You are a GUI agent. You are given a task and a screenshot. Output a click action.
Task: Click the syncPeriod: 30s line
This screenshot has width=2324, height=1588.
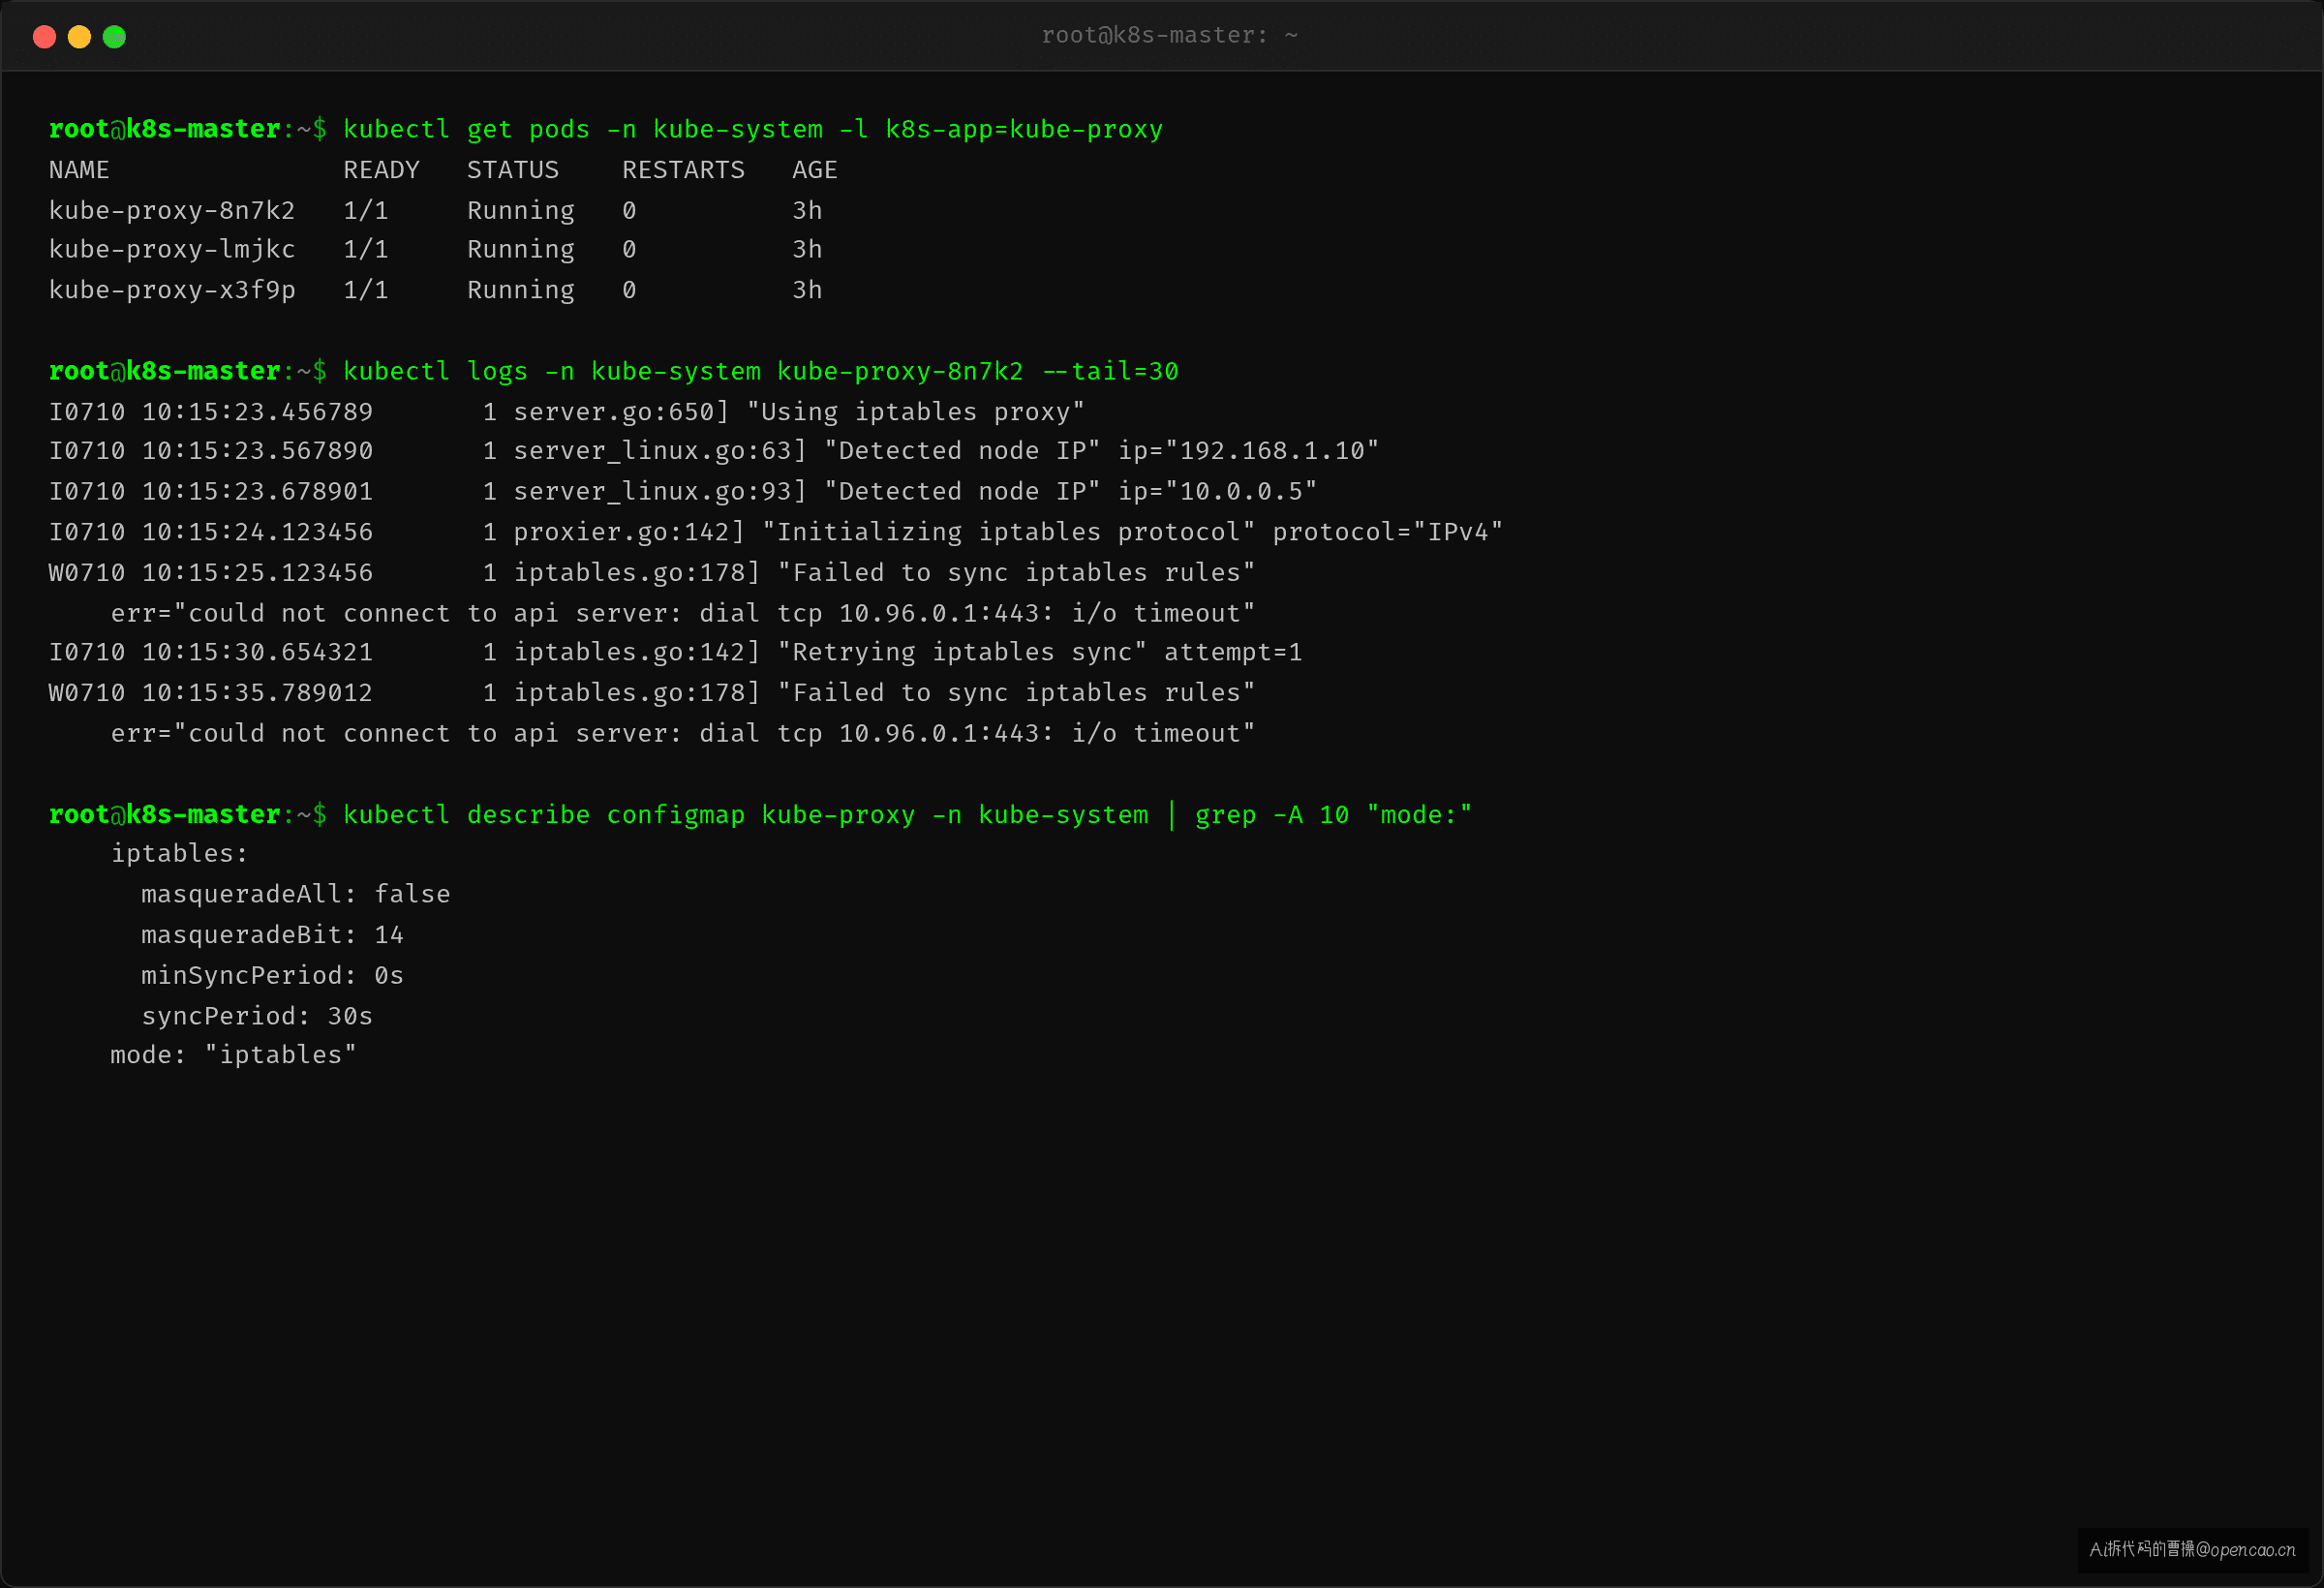click(257, 1016)
